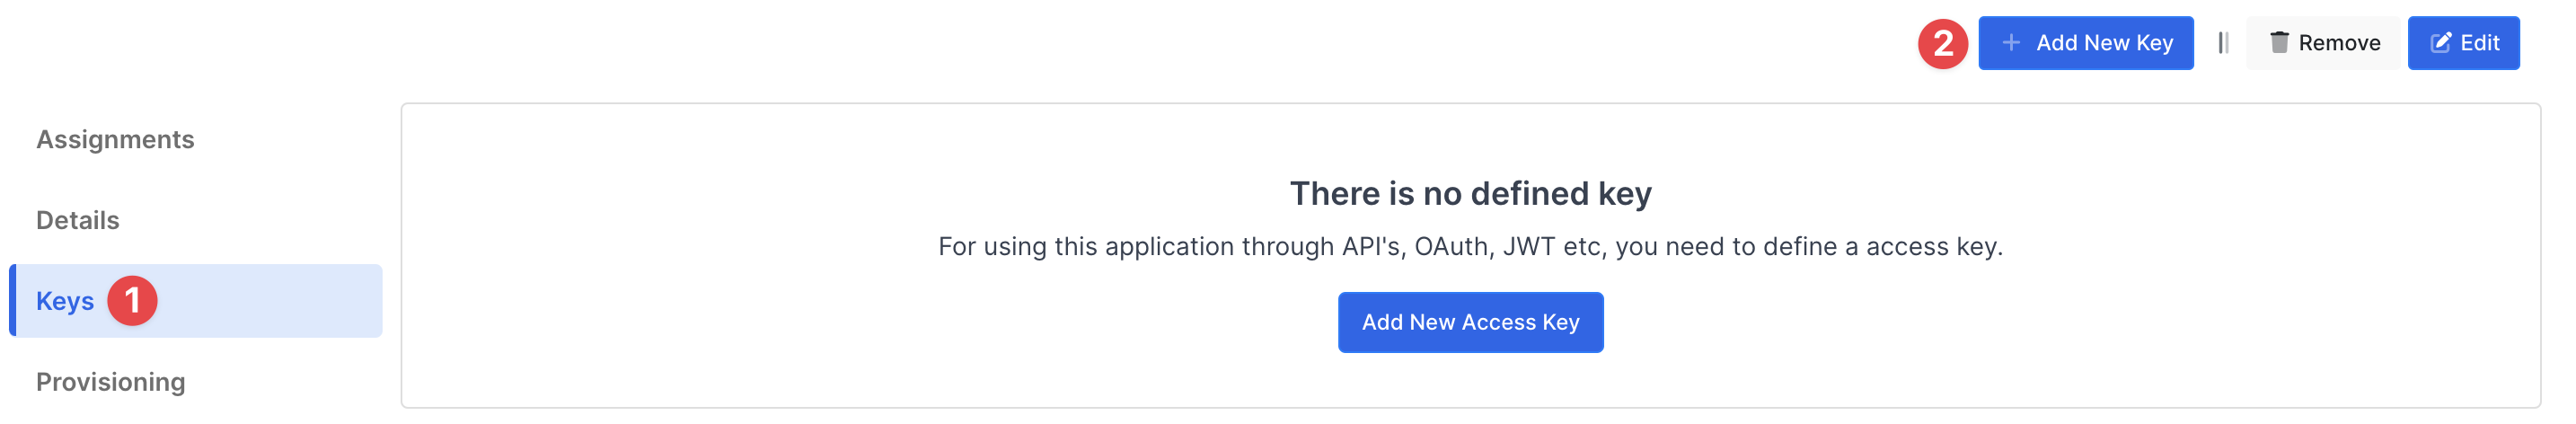Open the Assignments tab

point(115,140)
